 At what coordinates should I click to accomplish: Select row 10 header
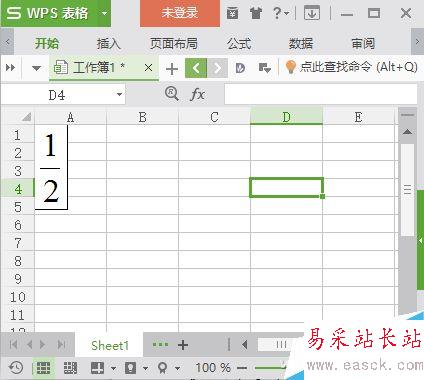17,297
